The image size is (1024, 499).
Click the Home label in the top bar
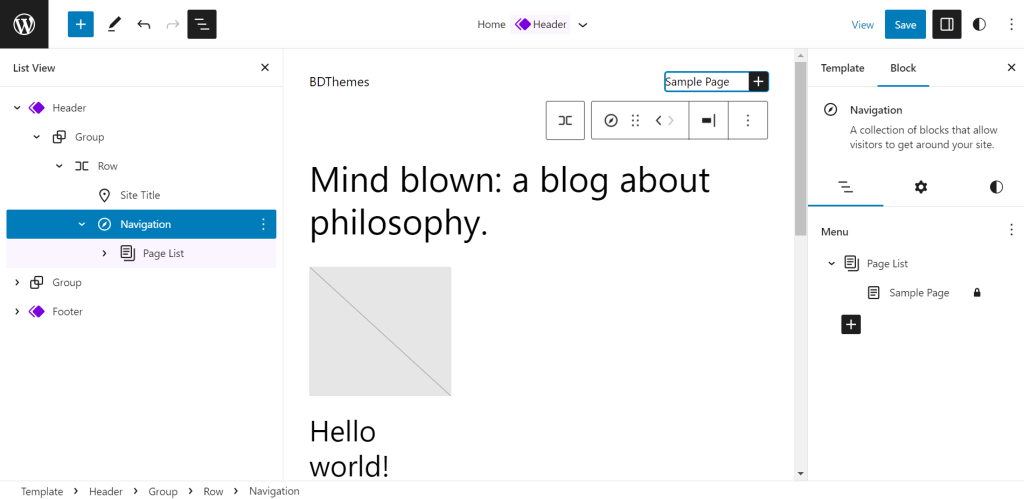(x=491, y=24)
